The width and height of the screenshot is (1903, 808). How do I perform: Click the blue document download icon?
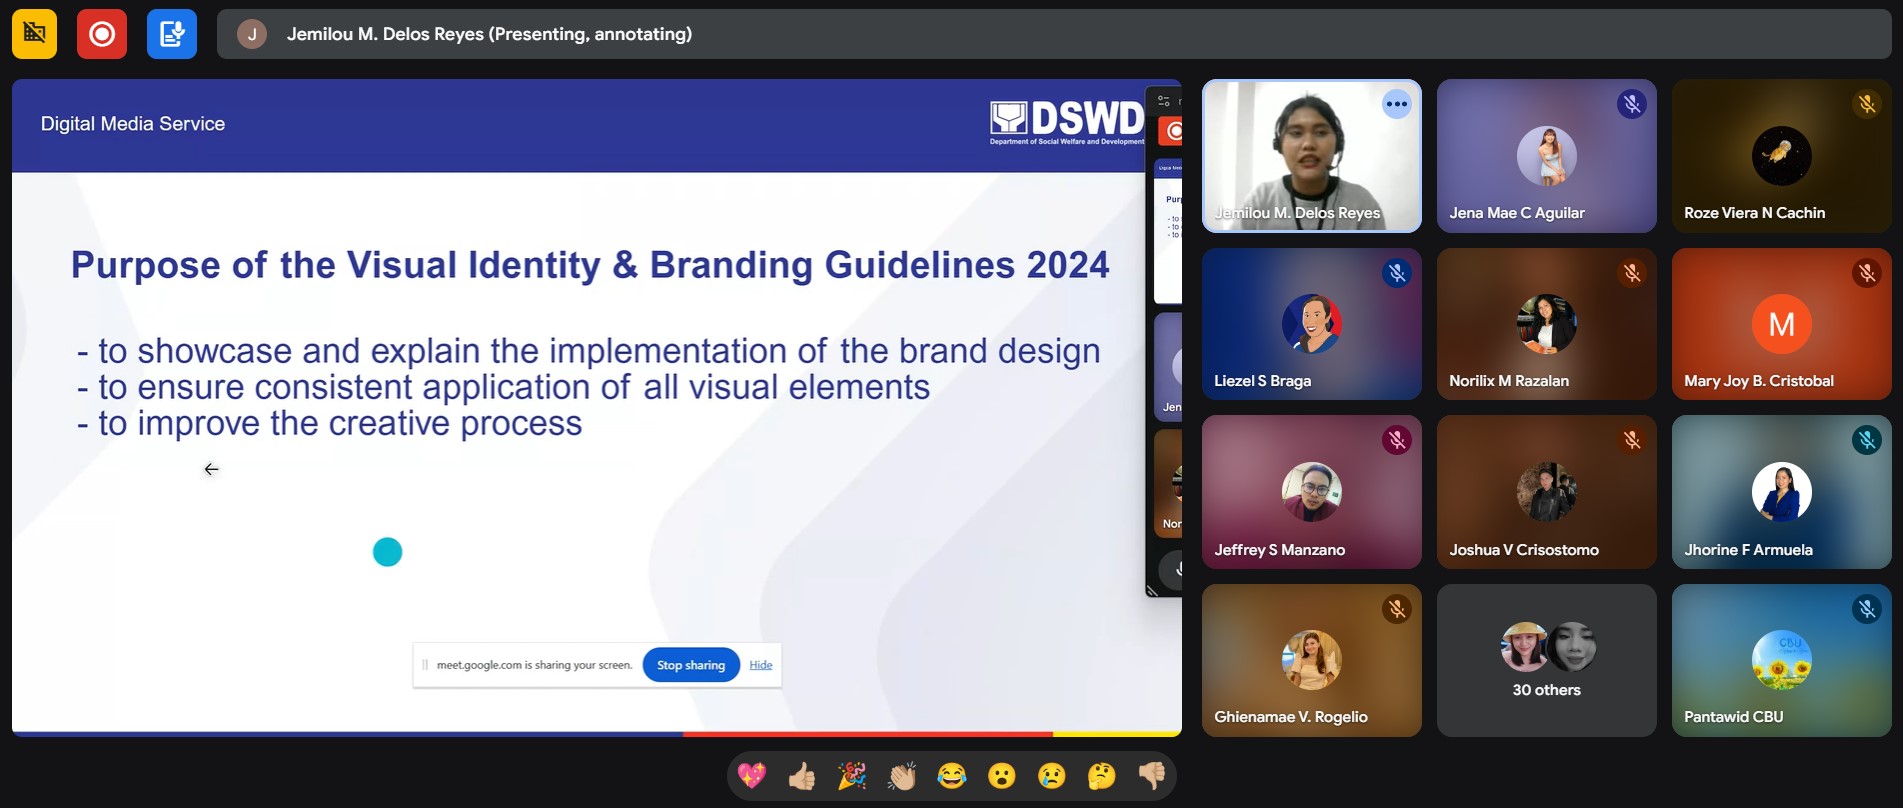point(172,34)
